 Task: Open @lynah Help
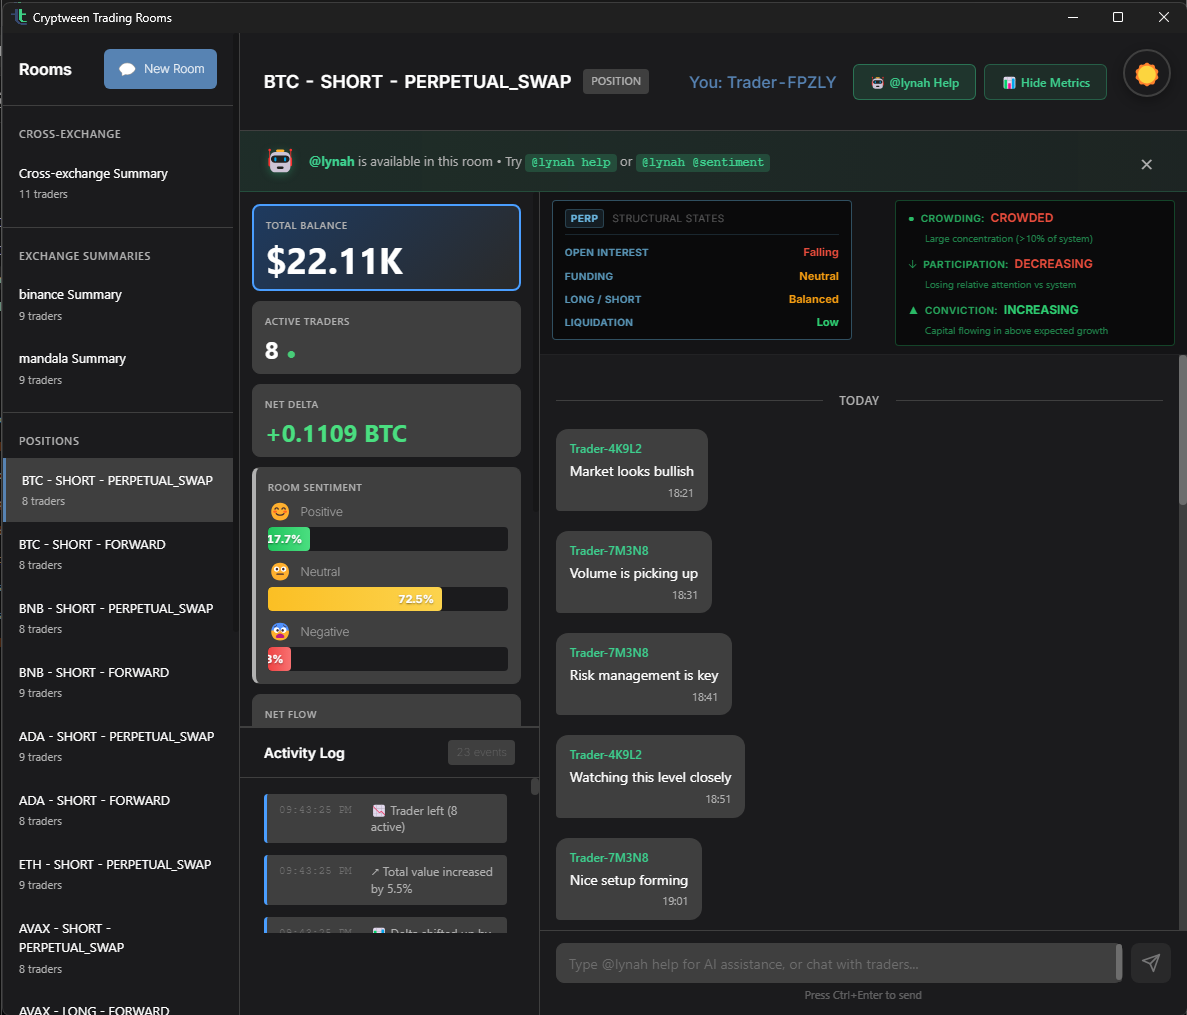(914, 83)
